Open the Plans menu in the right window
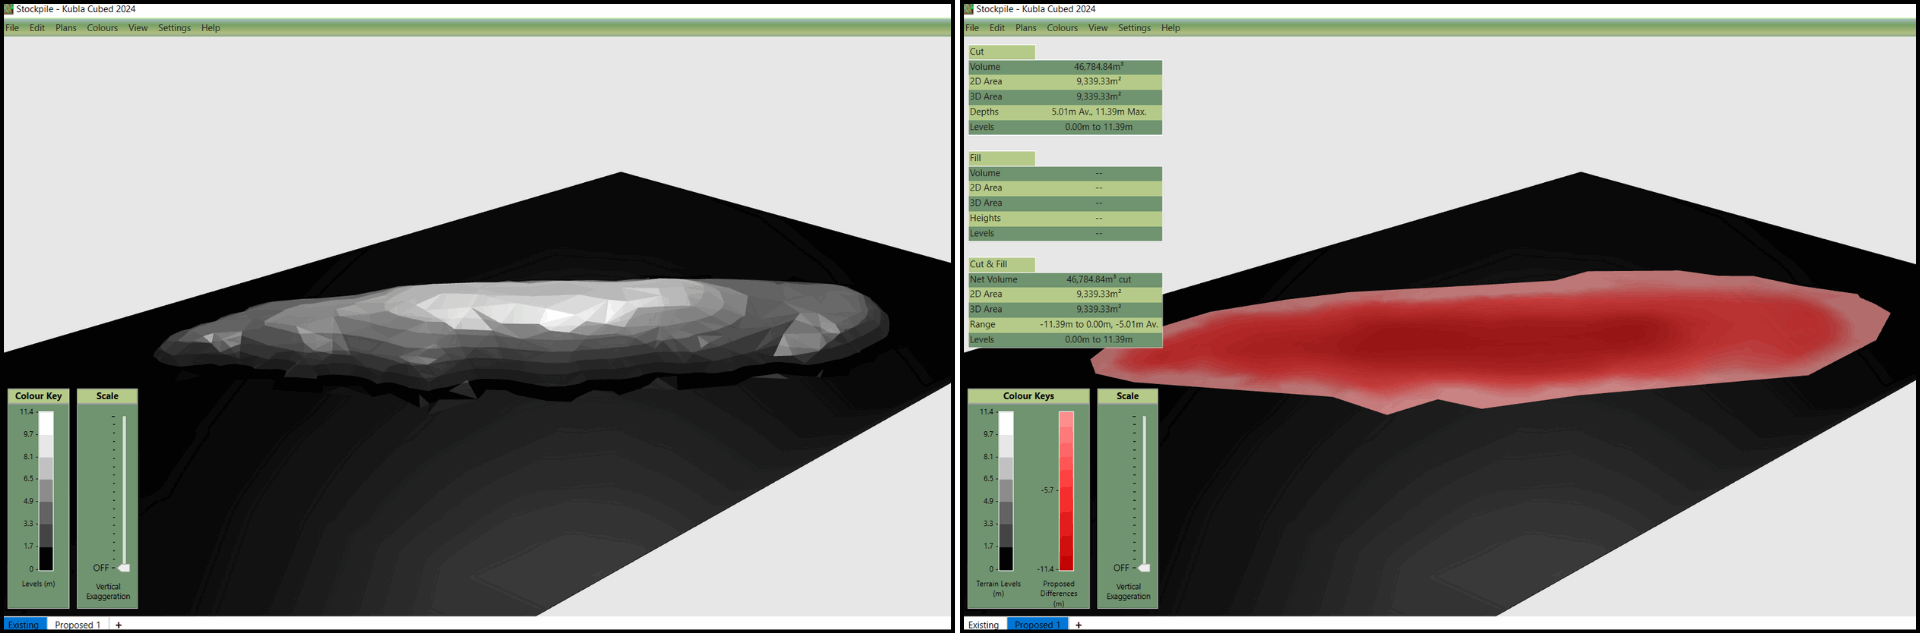The width and height of the screenshot is (1920, 636). pyautogui.click(x=1026, y=28)
